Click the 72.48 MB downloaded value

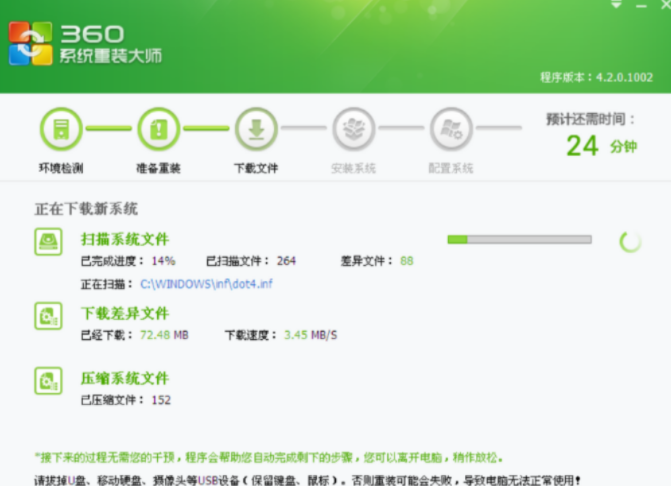164,335
